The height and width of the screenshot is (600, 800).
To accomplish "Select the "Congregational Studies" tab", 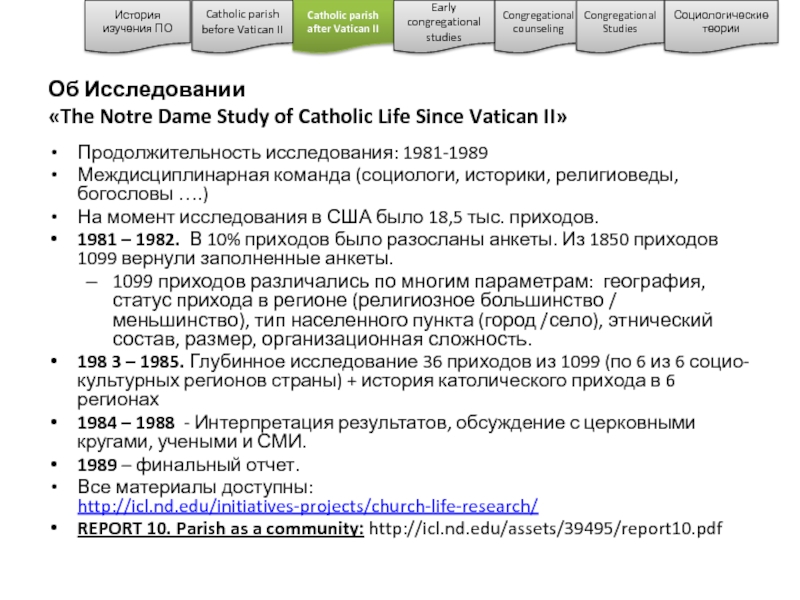I will click(x=619, y=22).
